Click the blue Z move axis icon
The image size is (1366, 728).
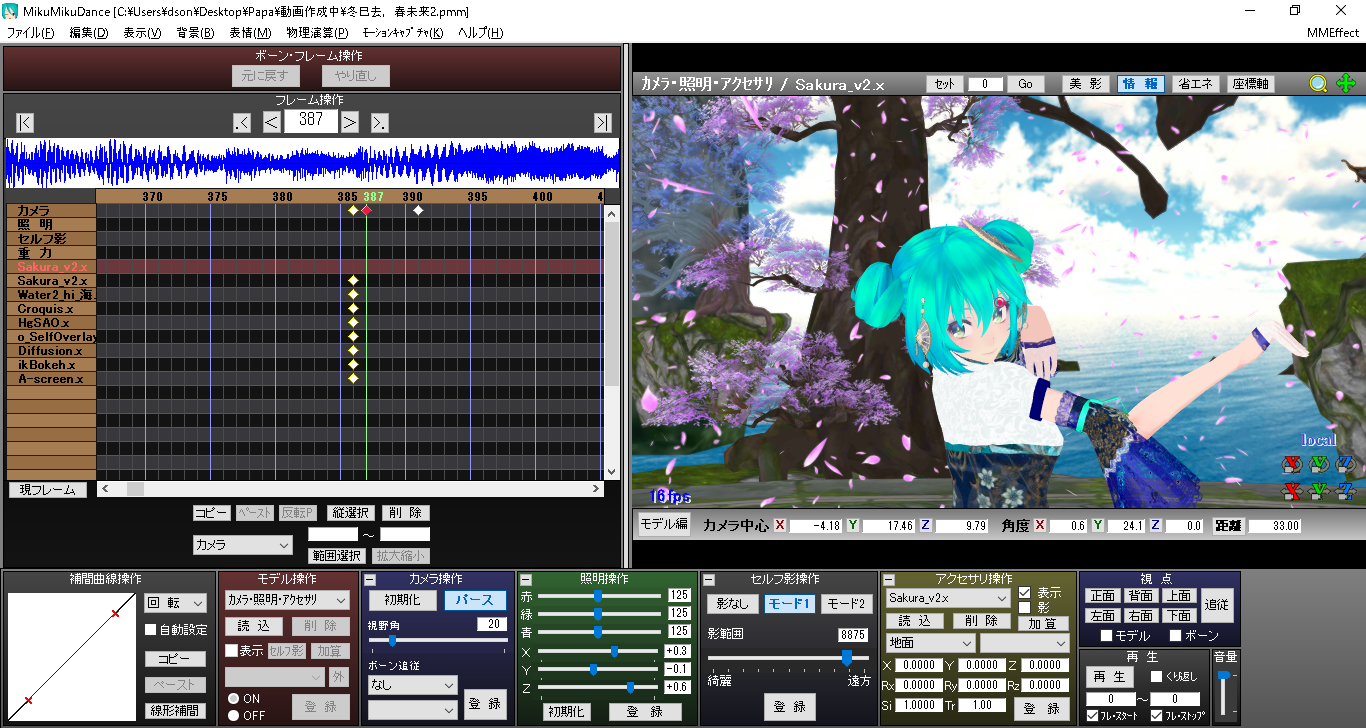point(1345,491)
